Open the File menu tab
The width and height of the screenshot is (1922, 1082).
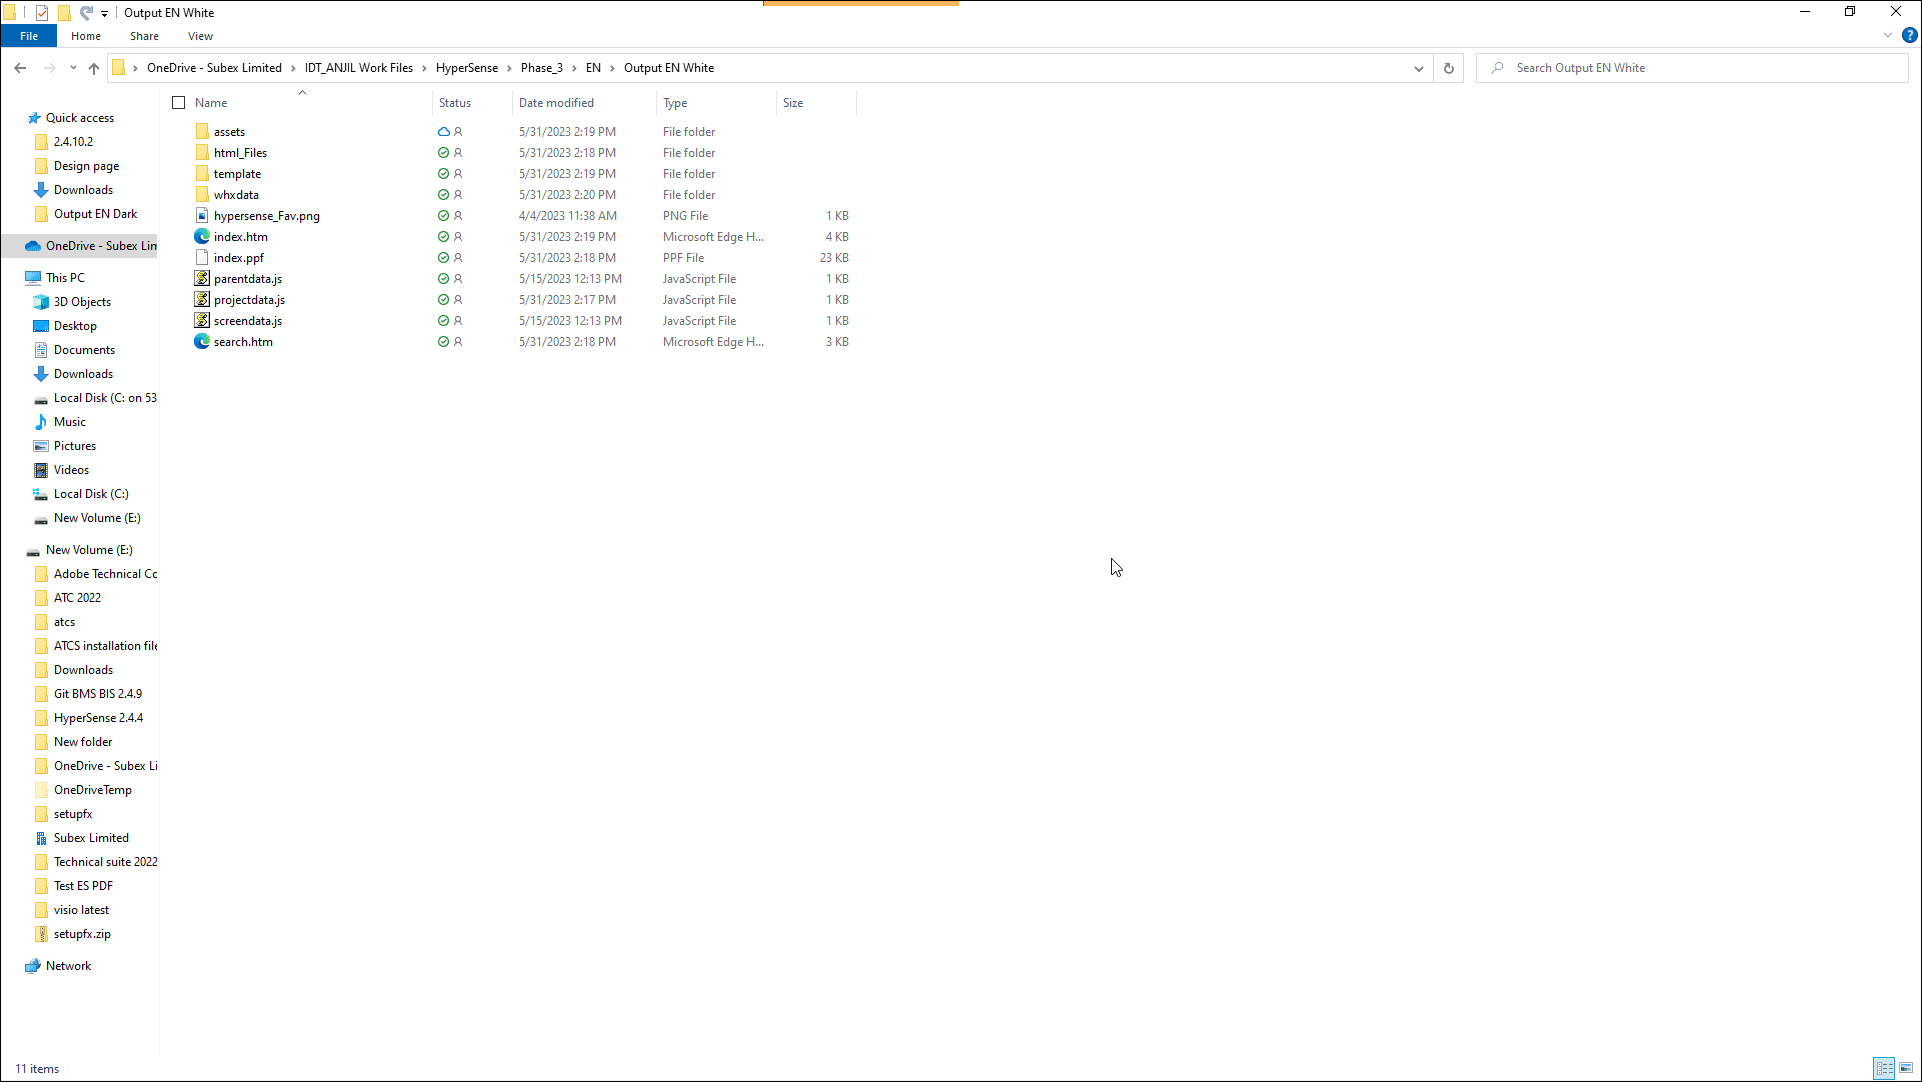click(x=29, y=36)
